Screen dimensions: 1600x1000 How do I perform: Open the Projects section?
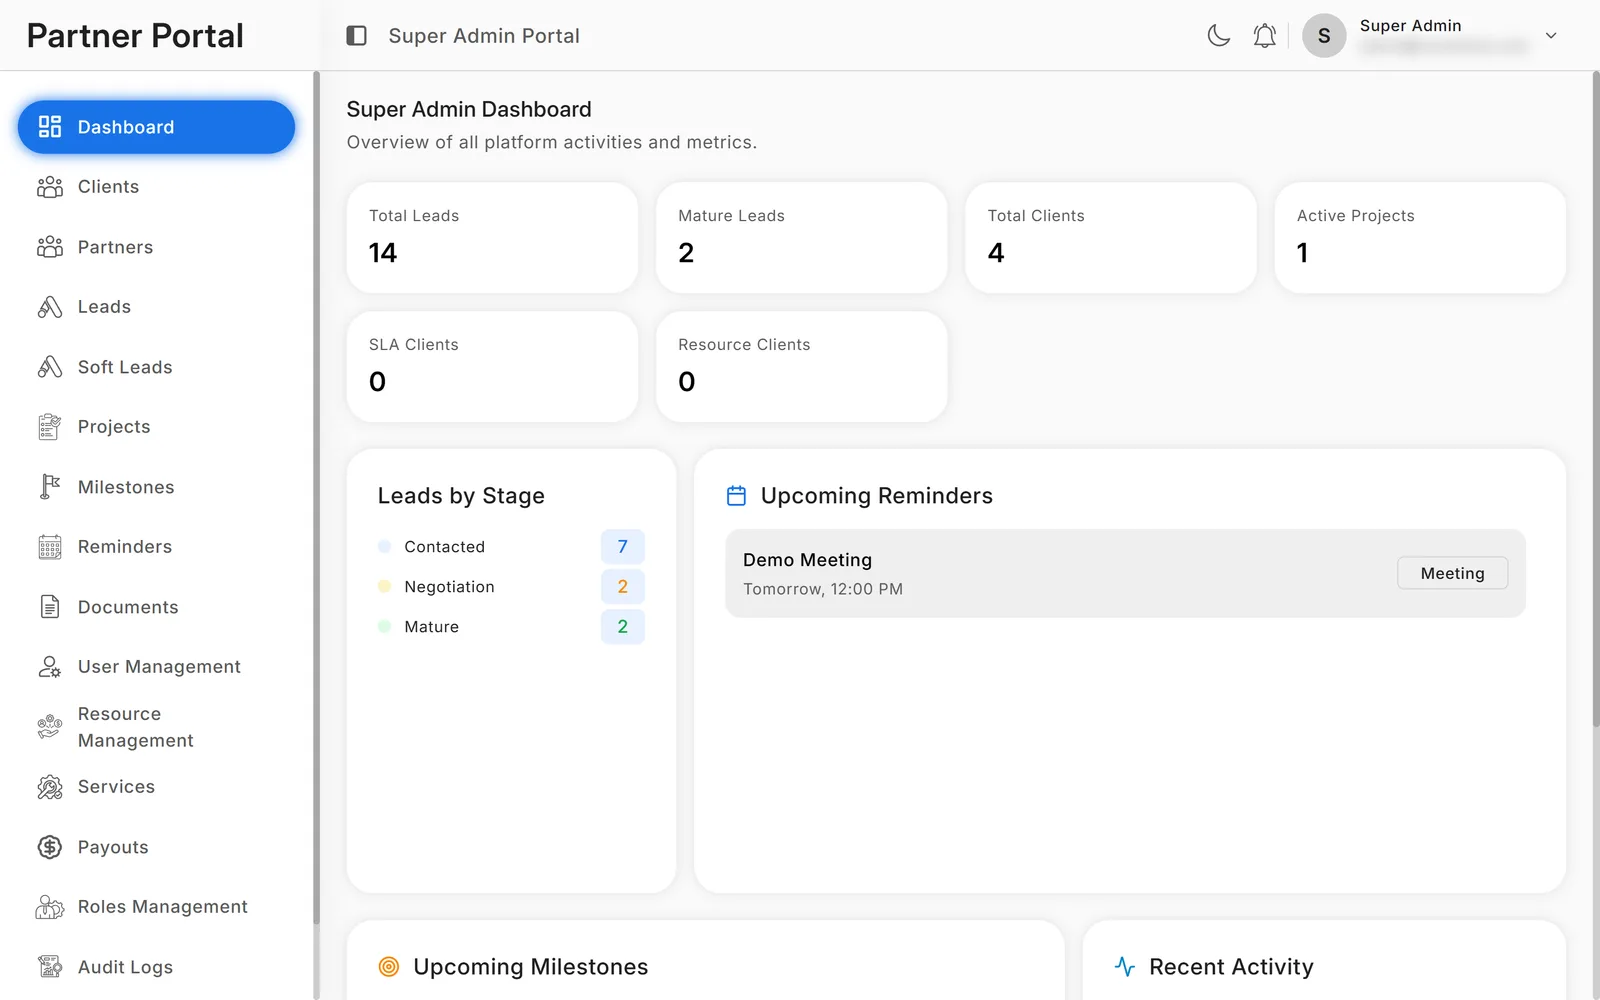pyautogui.click(x=156, y=427)
